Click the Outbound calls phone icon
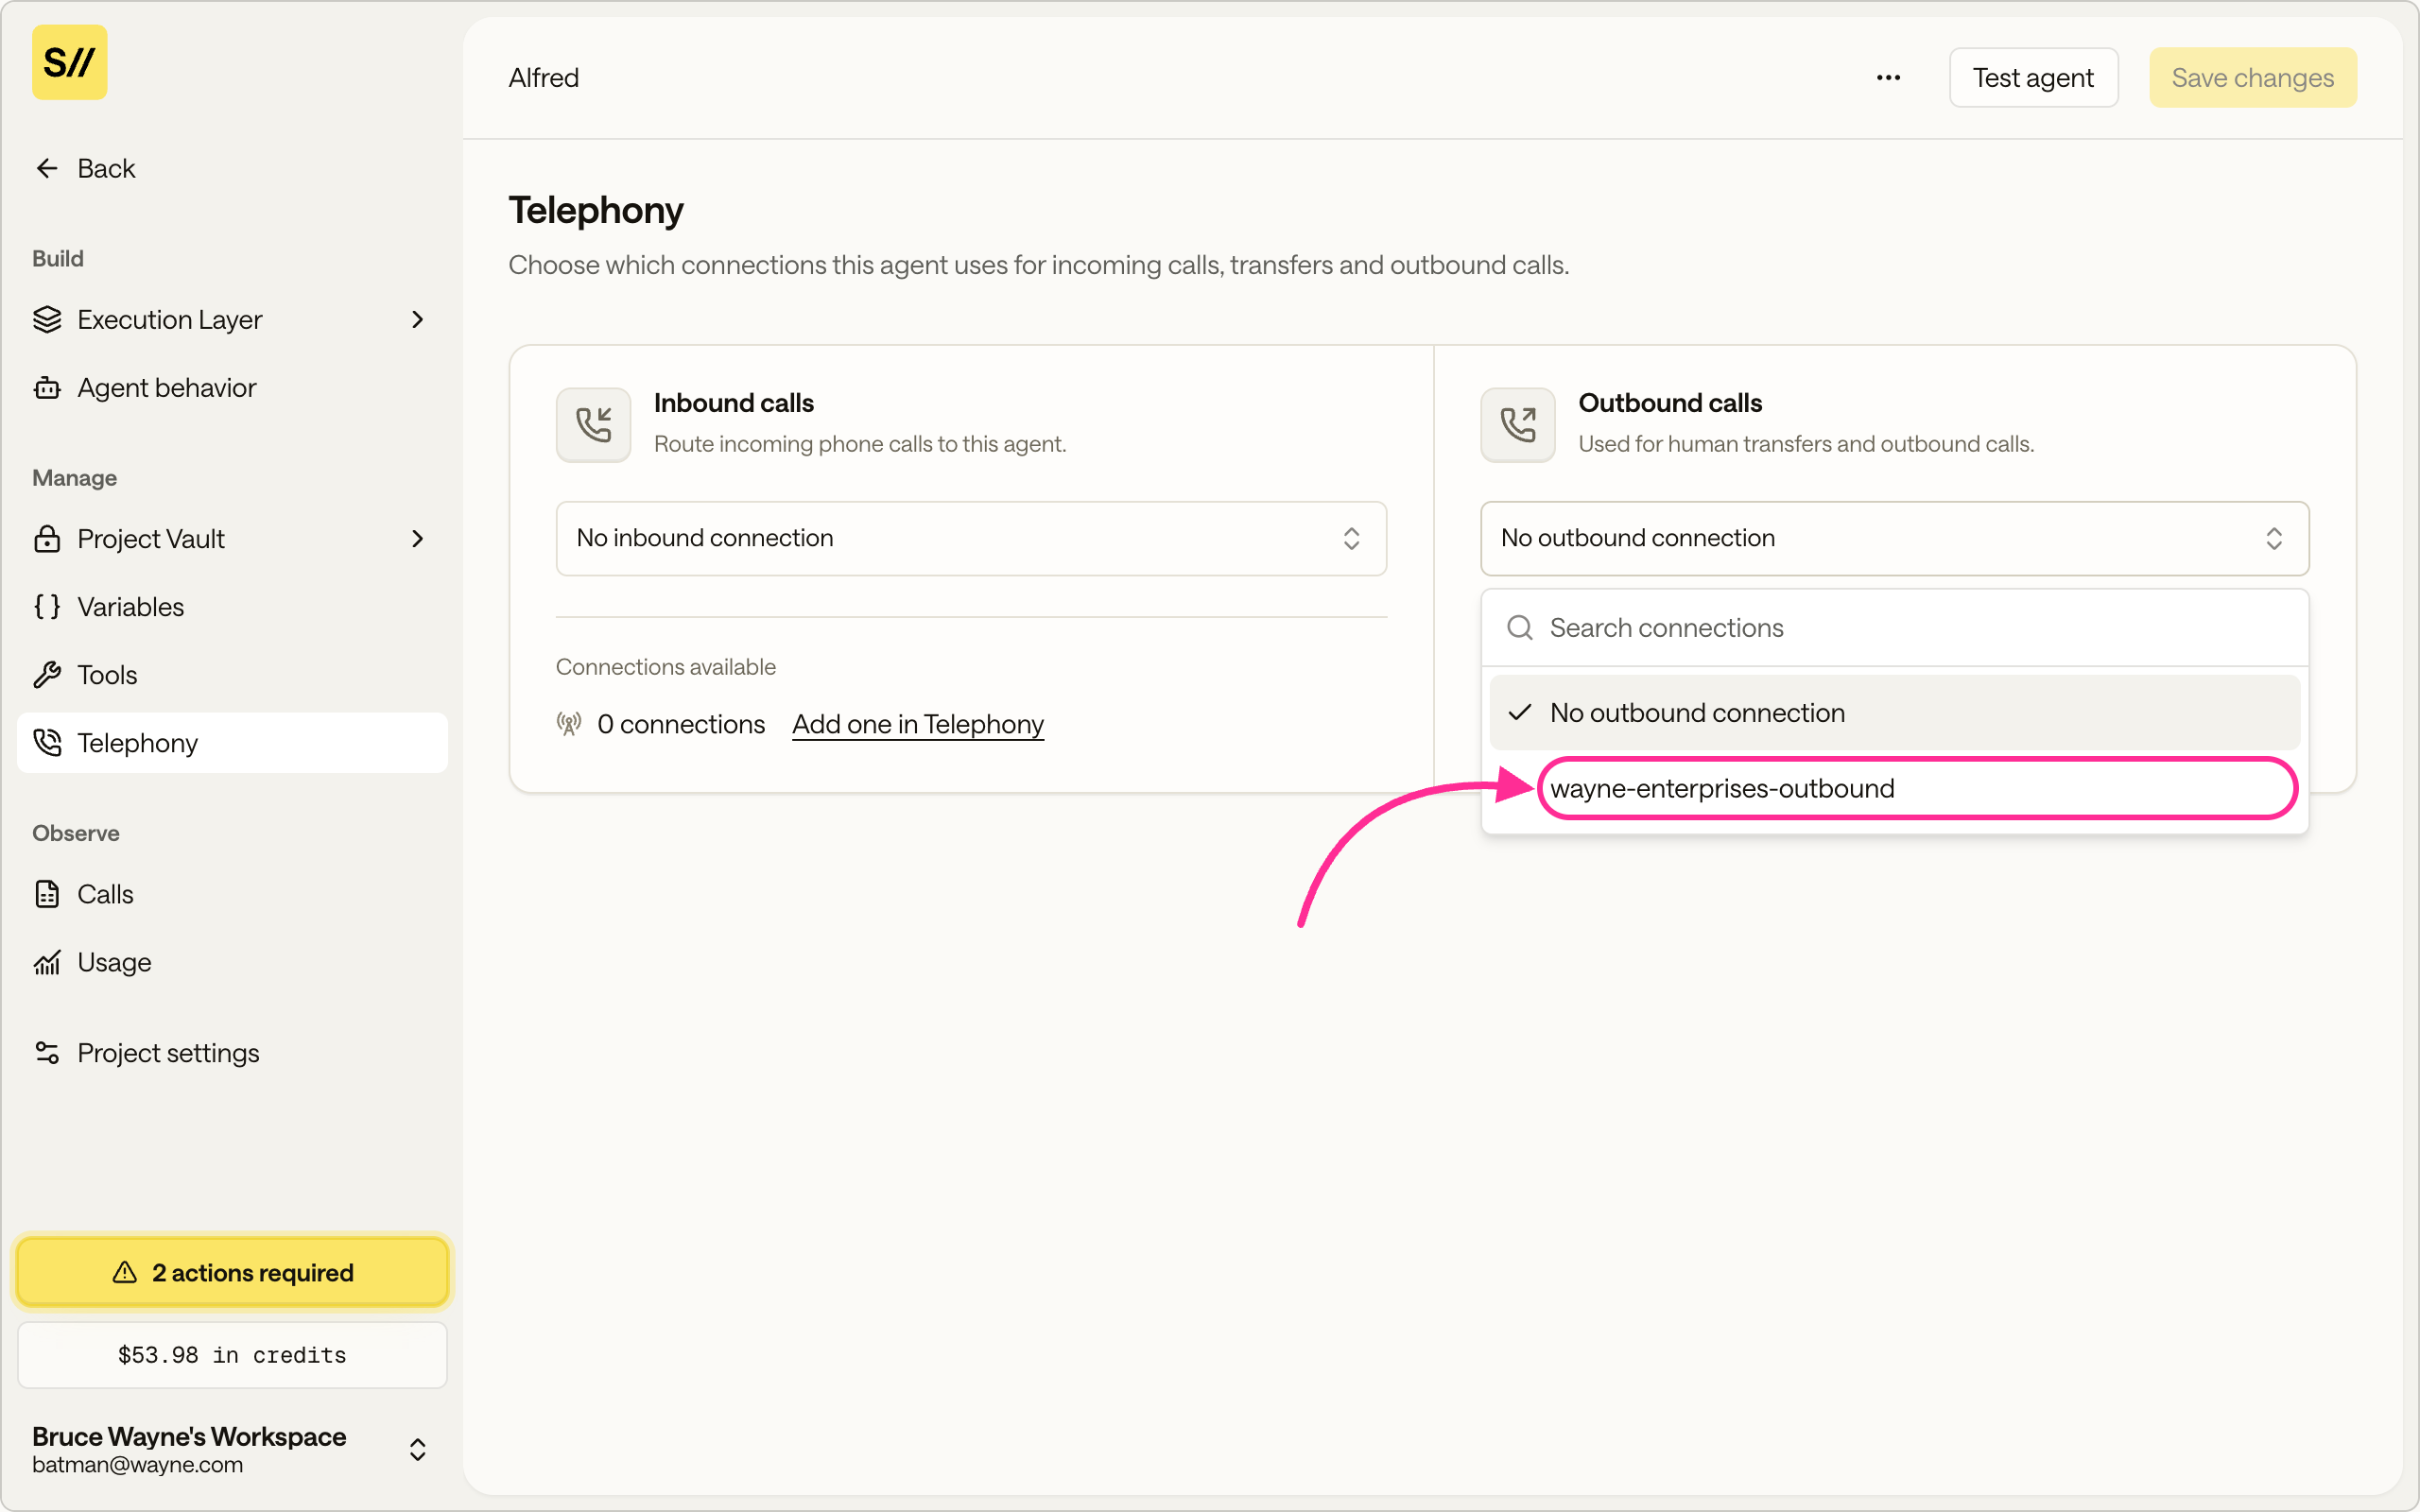Viewport: 2420px width, 1512px height. pos(1517,425)
